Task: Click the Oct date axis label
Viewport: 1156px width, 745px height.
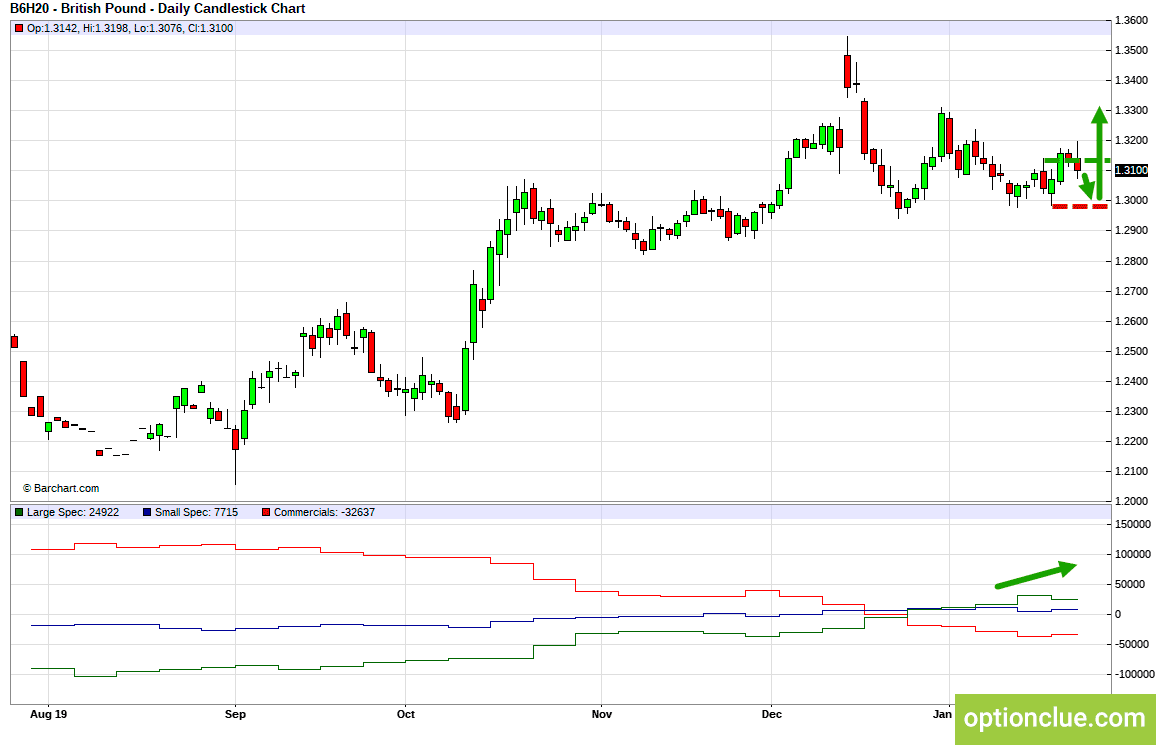Action: (x=405, y=714)
